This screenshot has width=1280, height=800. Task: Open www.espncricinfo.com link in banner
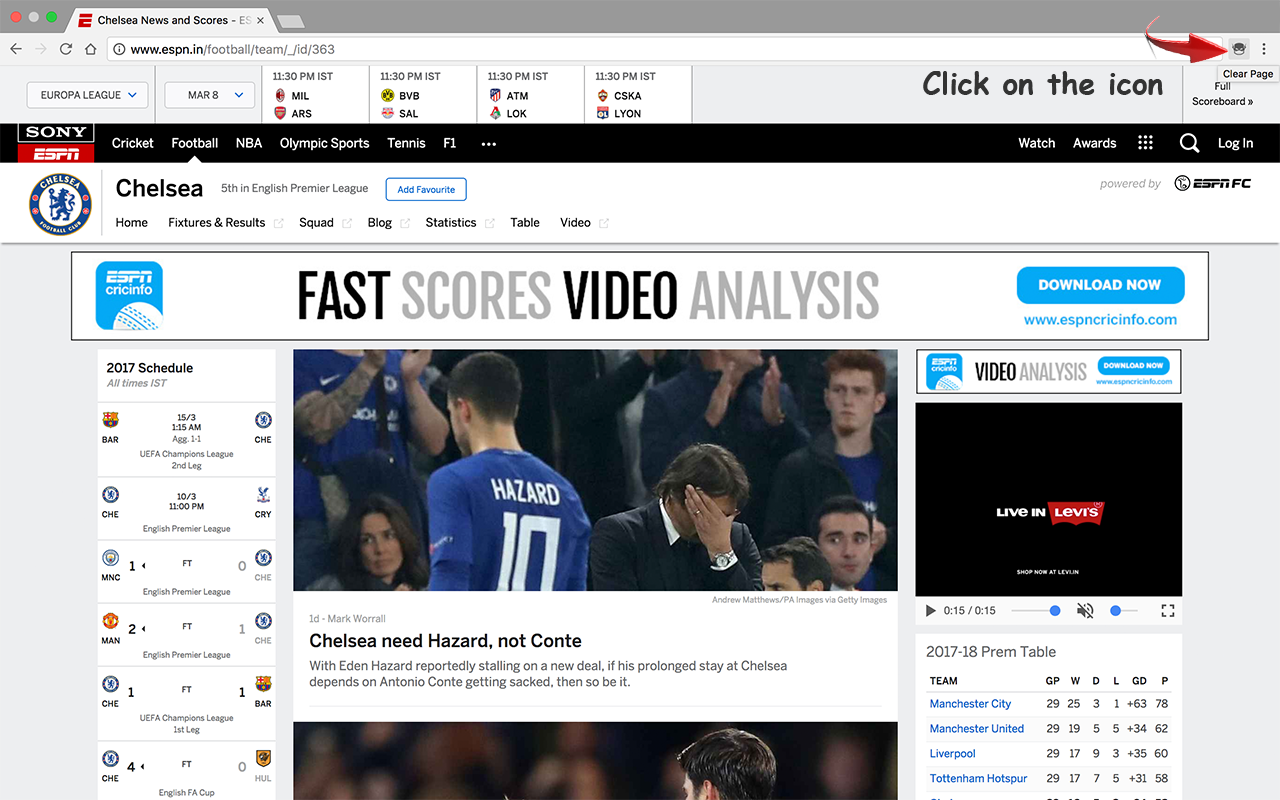[1100, 320]
